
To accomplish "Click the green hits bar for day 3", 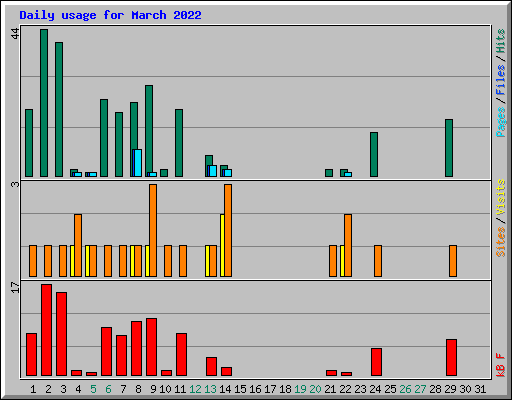I will [59, 109].
